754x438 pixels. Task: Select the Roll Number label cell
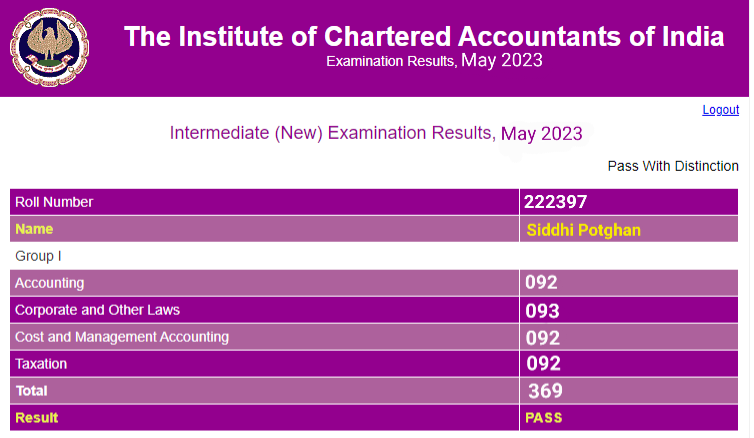coord(54,202)
